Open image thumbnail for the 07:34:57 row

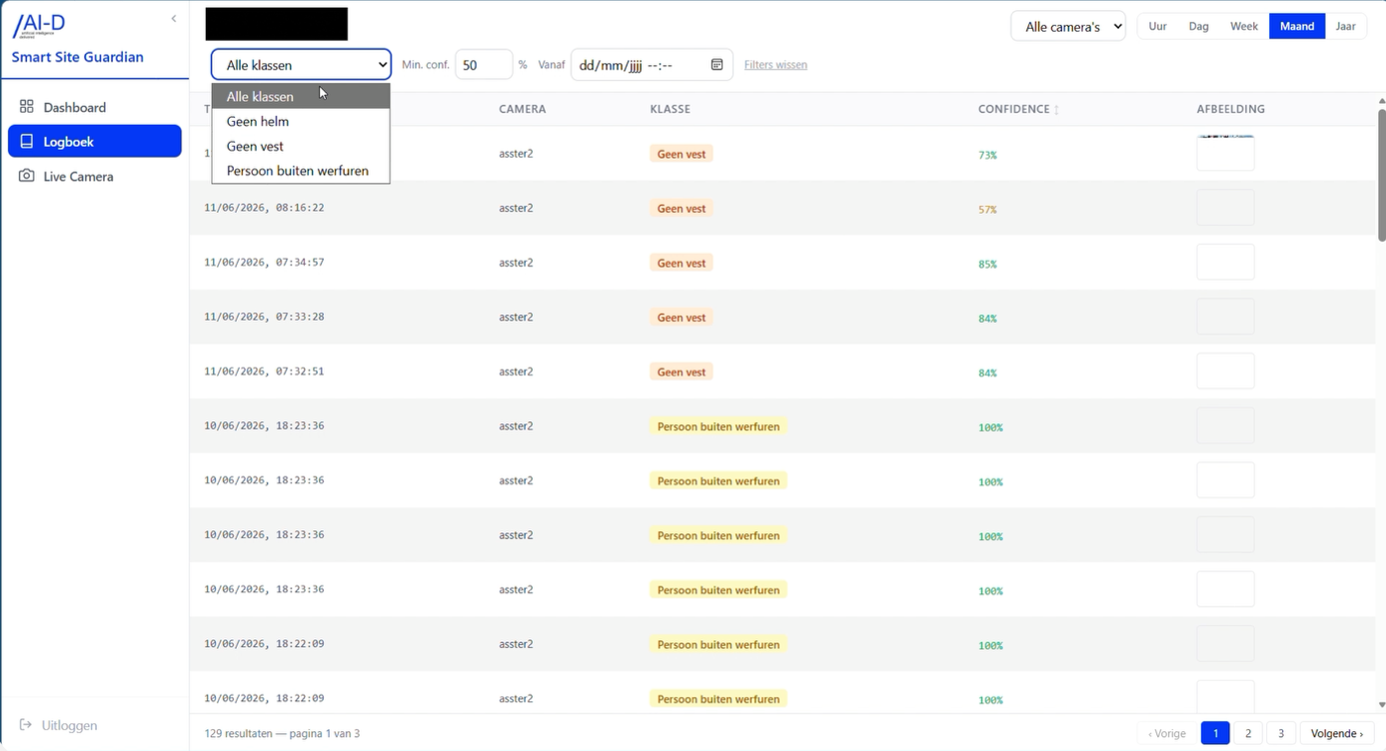pyautogui.click(x=1225, y=262)
